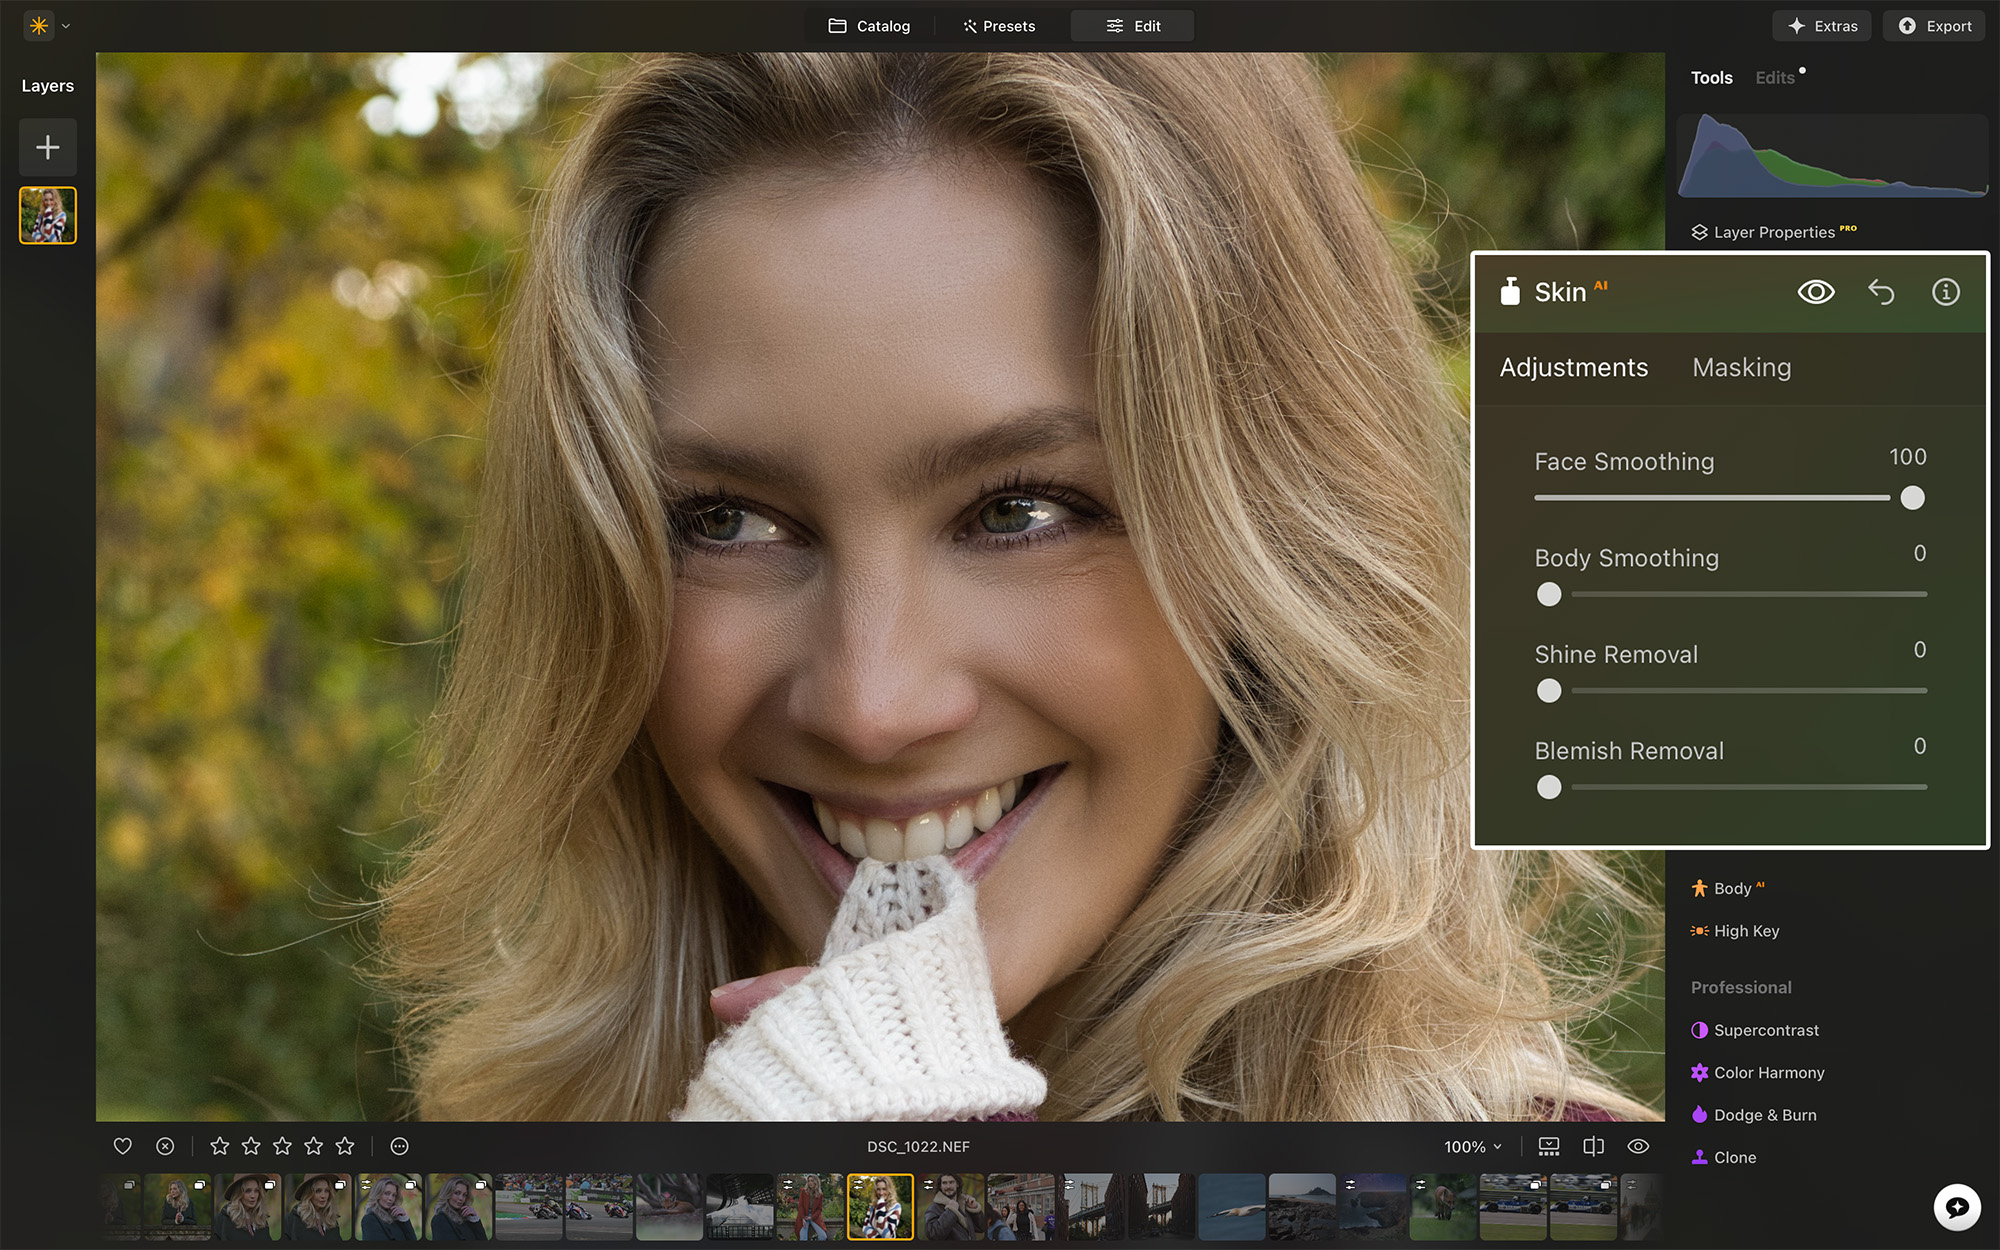This screenshot has height=1250, width=2000.
Task: Switch to the Masking tab
Action: (x=1741, y=367)
